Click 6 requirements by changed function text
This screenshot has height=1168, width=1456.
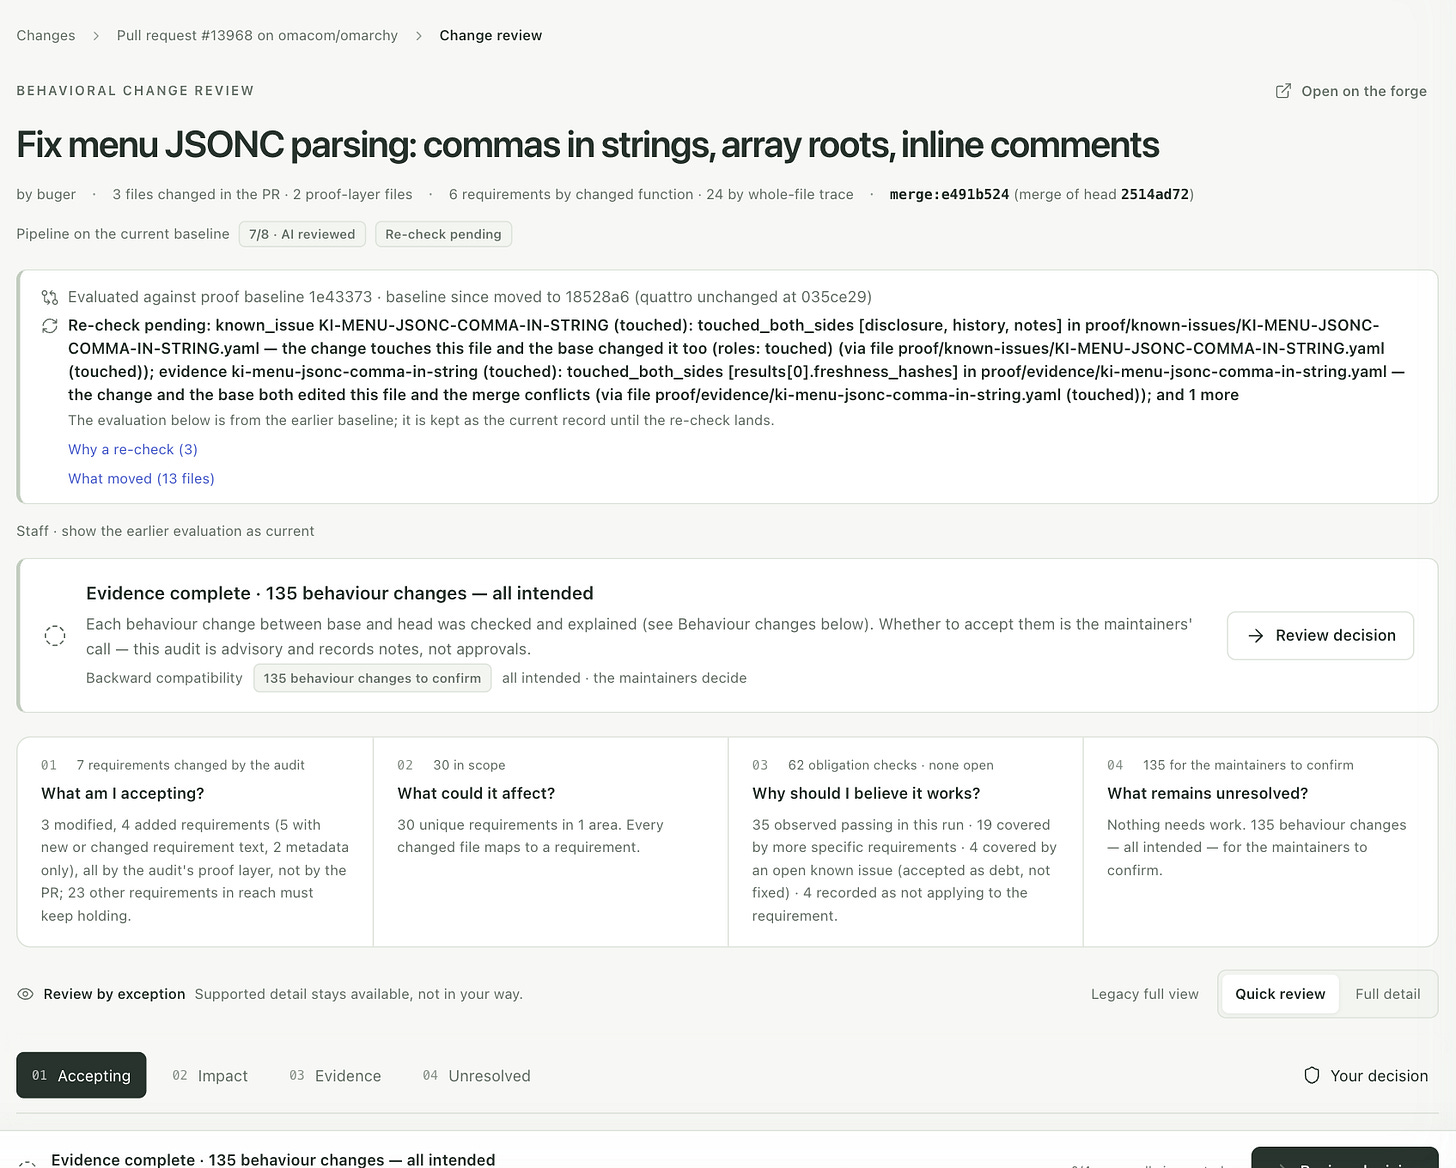coord(571,194)
